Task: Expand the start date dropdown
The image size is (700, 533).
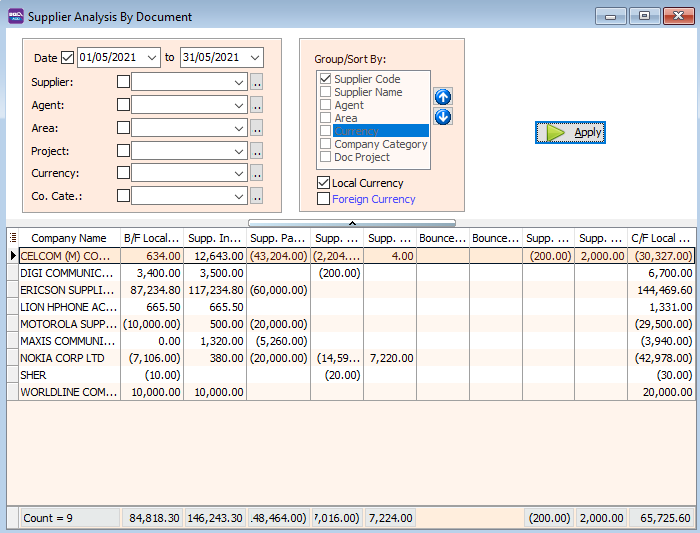Action: [151, 58]
